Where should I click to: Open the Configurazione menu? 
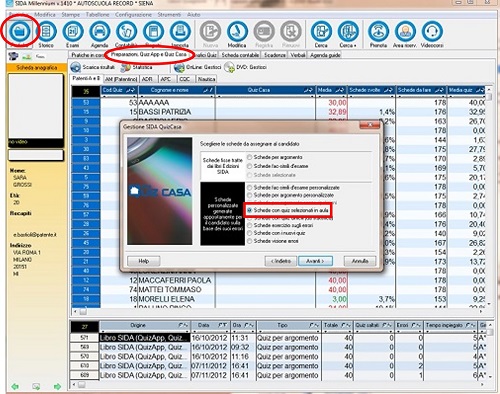[x=133, y=15]
